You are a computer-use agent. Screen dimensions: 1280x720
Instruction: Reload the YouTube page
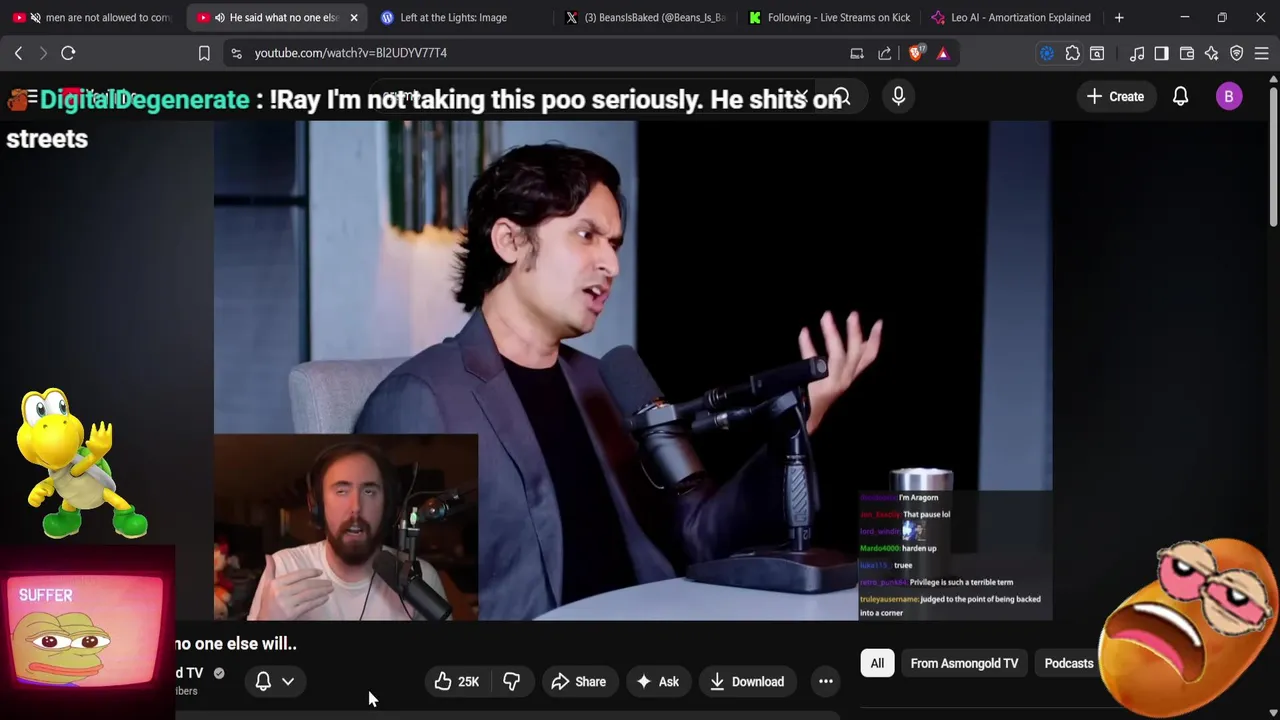click(68, 53)
